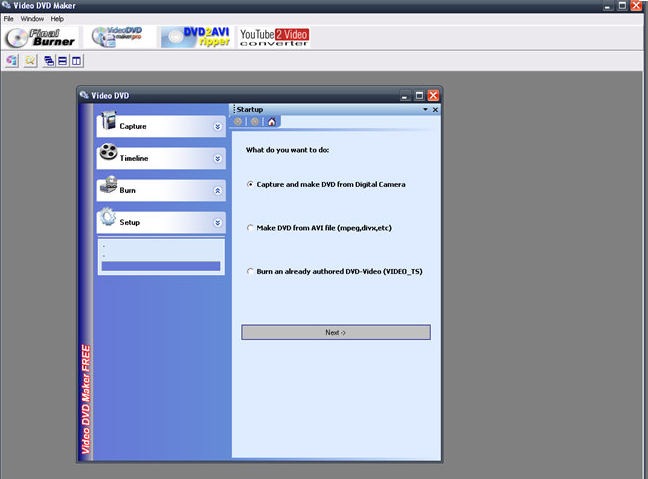This screenshot has height=479, width=648.
Task: Expand the Capture section chevron
Action: click(218, 126)
